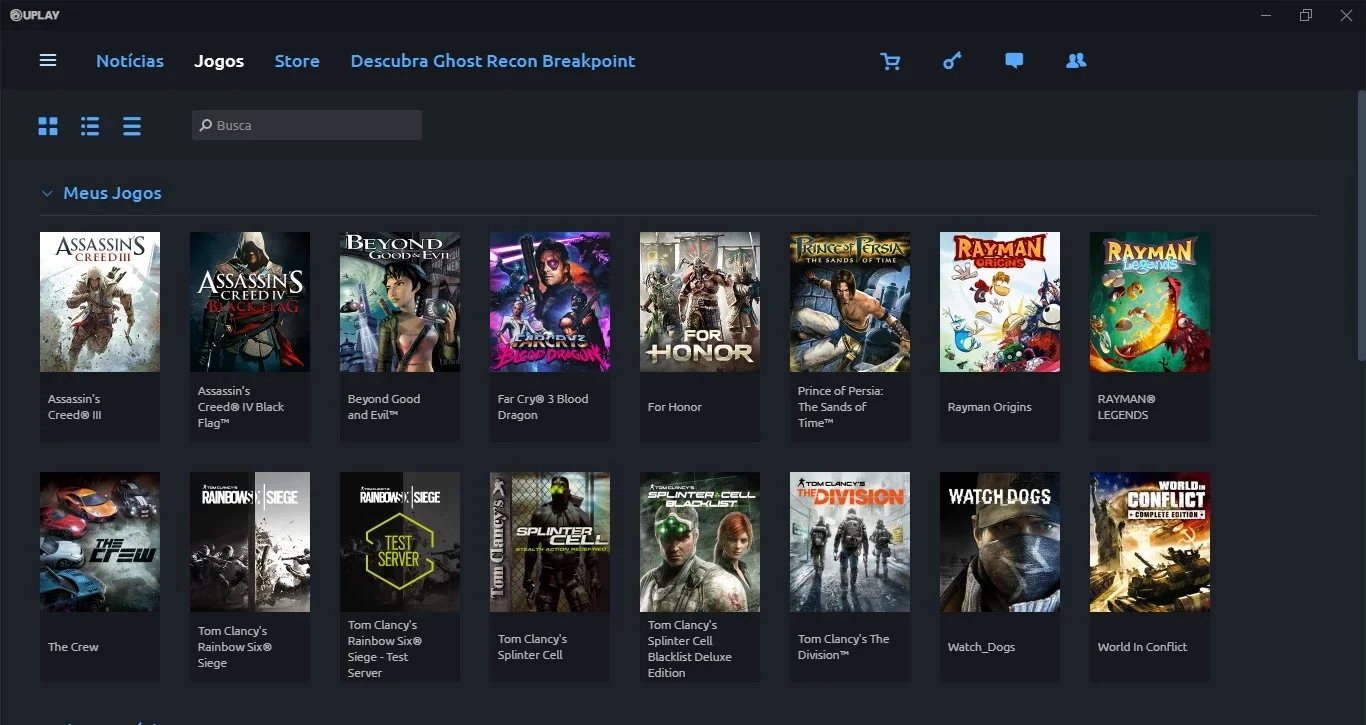Open Splinter Cell Blacklist cover
The width and height of the screenshot is (1366, 725).
[x=700, y=542]
